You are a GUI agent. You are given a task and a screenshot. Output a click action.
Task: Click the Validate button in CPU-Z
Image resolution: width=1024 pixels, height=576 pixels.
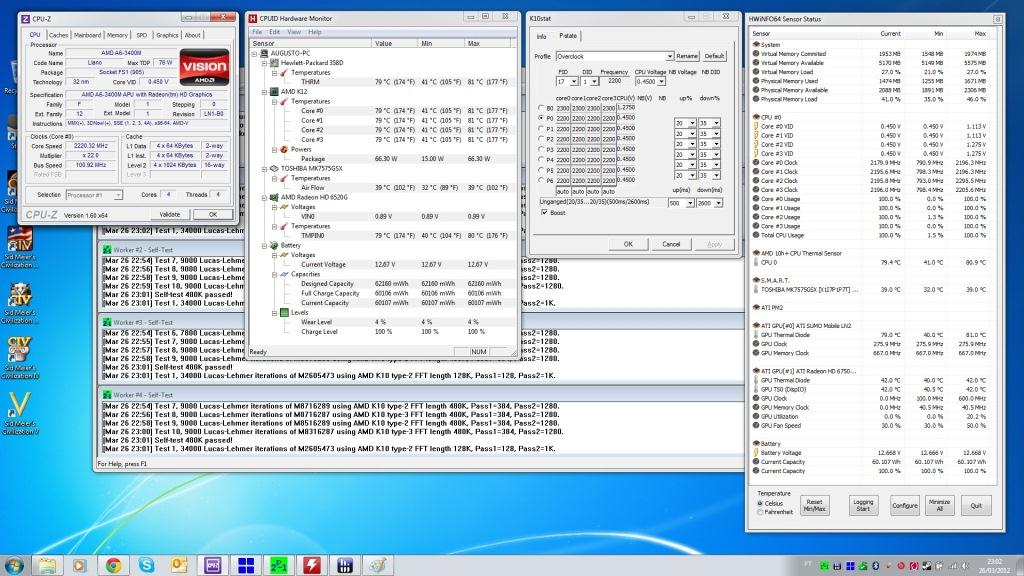170,214
